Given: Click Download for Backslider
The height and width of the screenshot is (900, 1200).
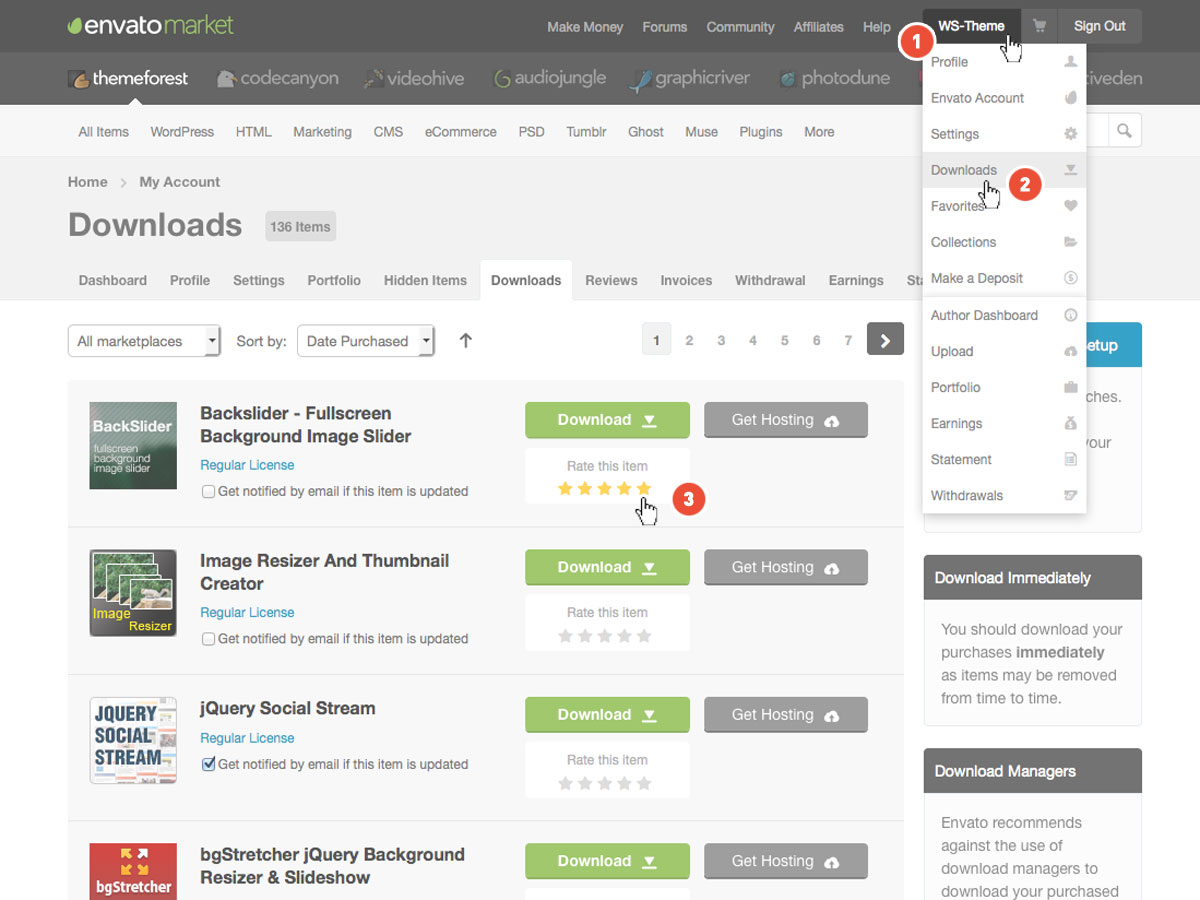Looking at the screenshot, I should click(x=607, y=420).
